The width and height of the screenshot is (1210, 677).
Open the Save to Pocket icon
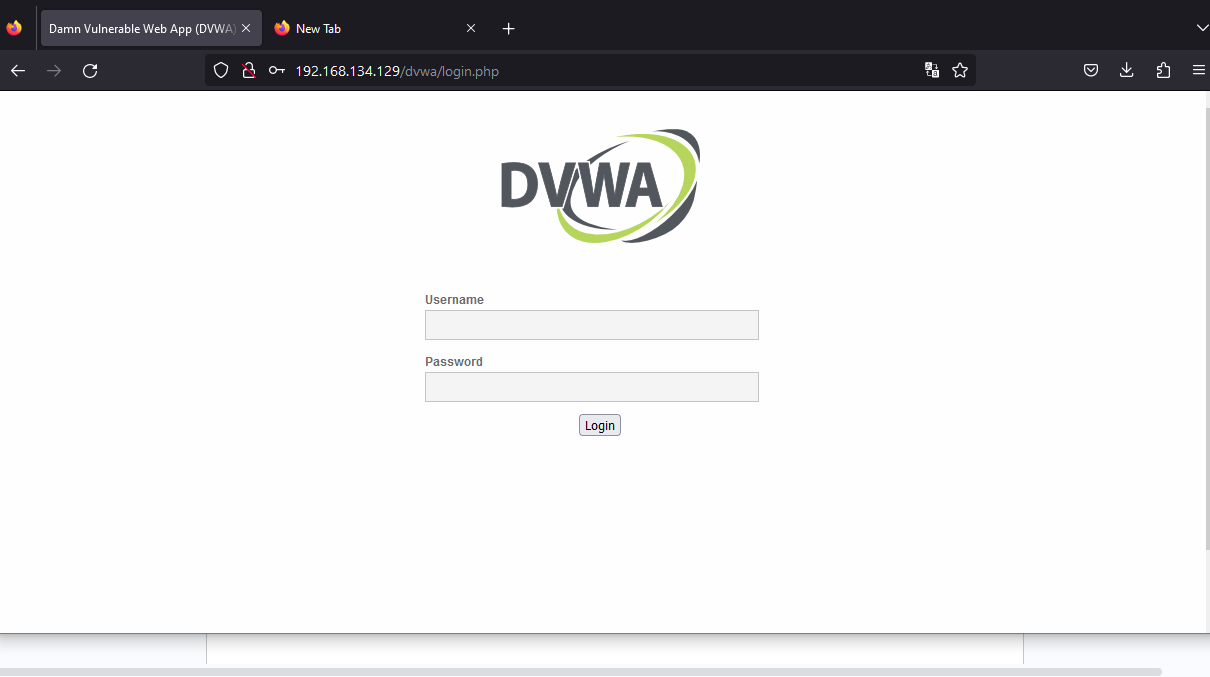click(x=1092, y=70)
